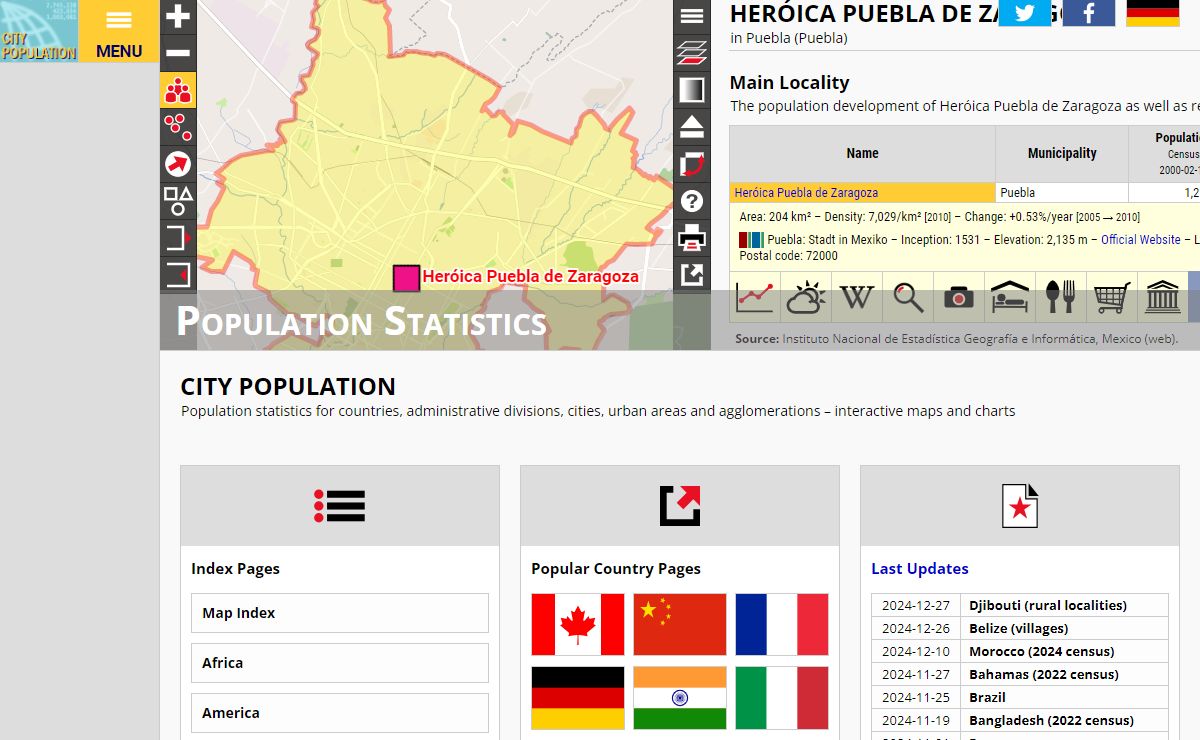Open the Italy flag country page
Screen dimensions: 1200x740
point(782,698)
